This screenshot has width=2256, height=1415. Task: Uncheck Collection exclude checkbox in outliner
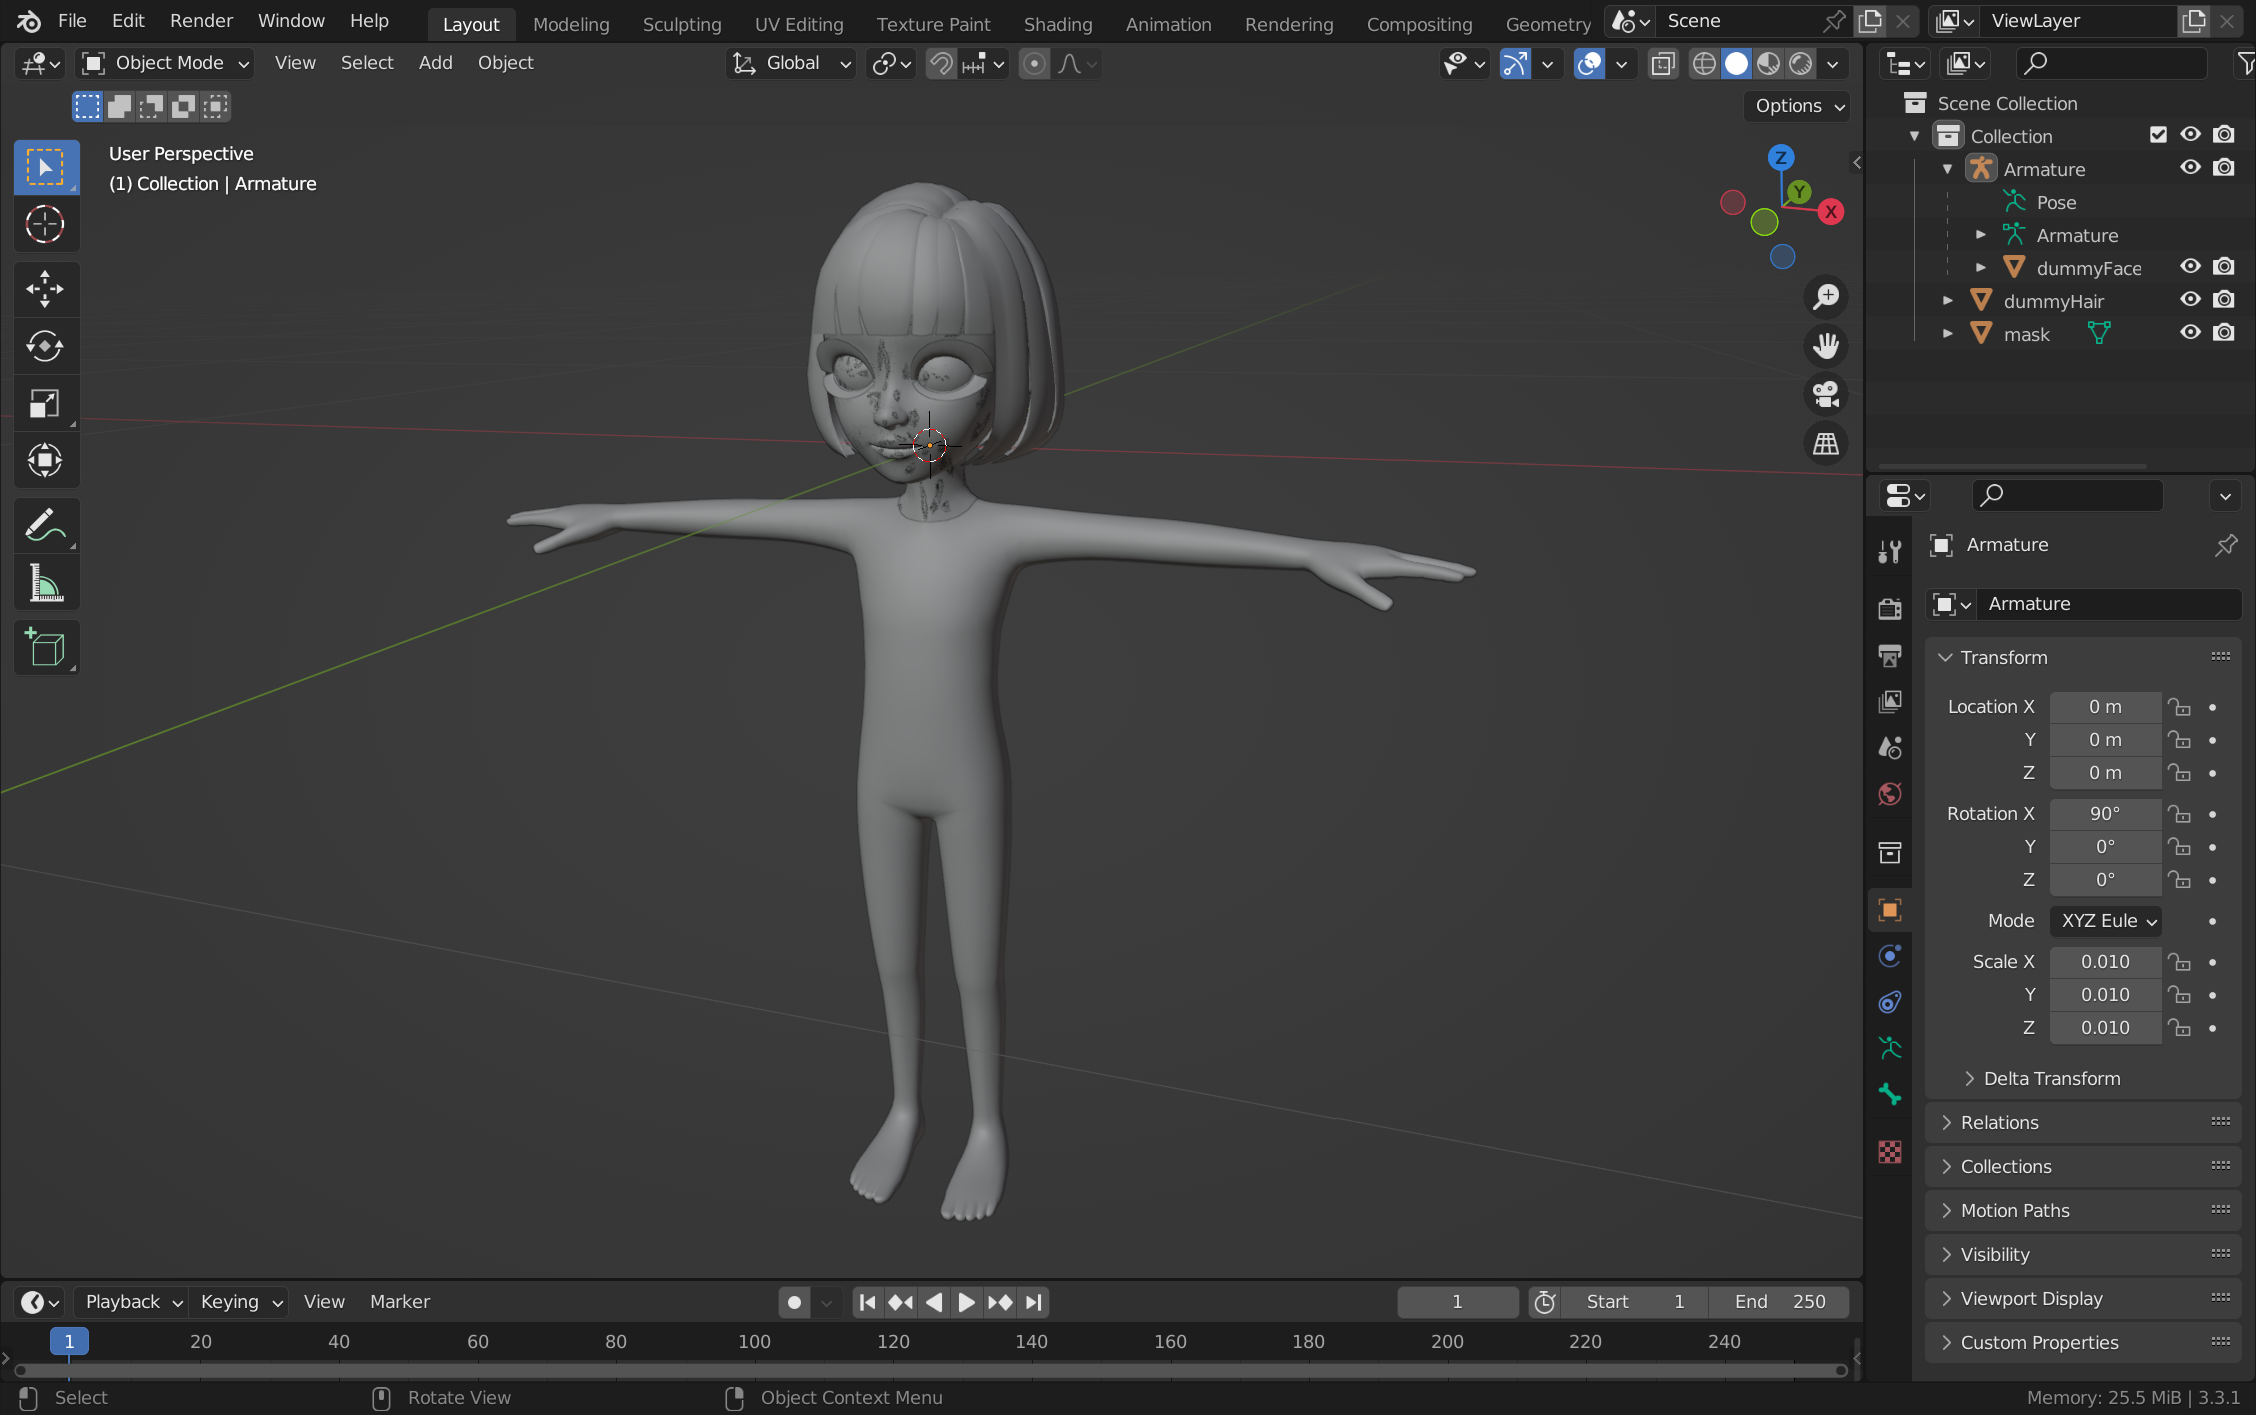(x=2158, y=135)
